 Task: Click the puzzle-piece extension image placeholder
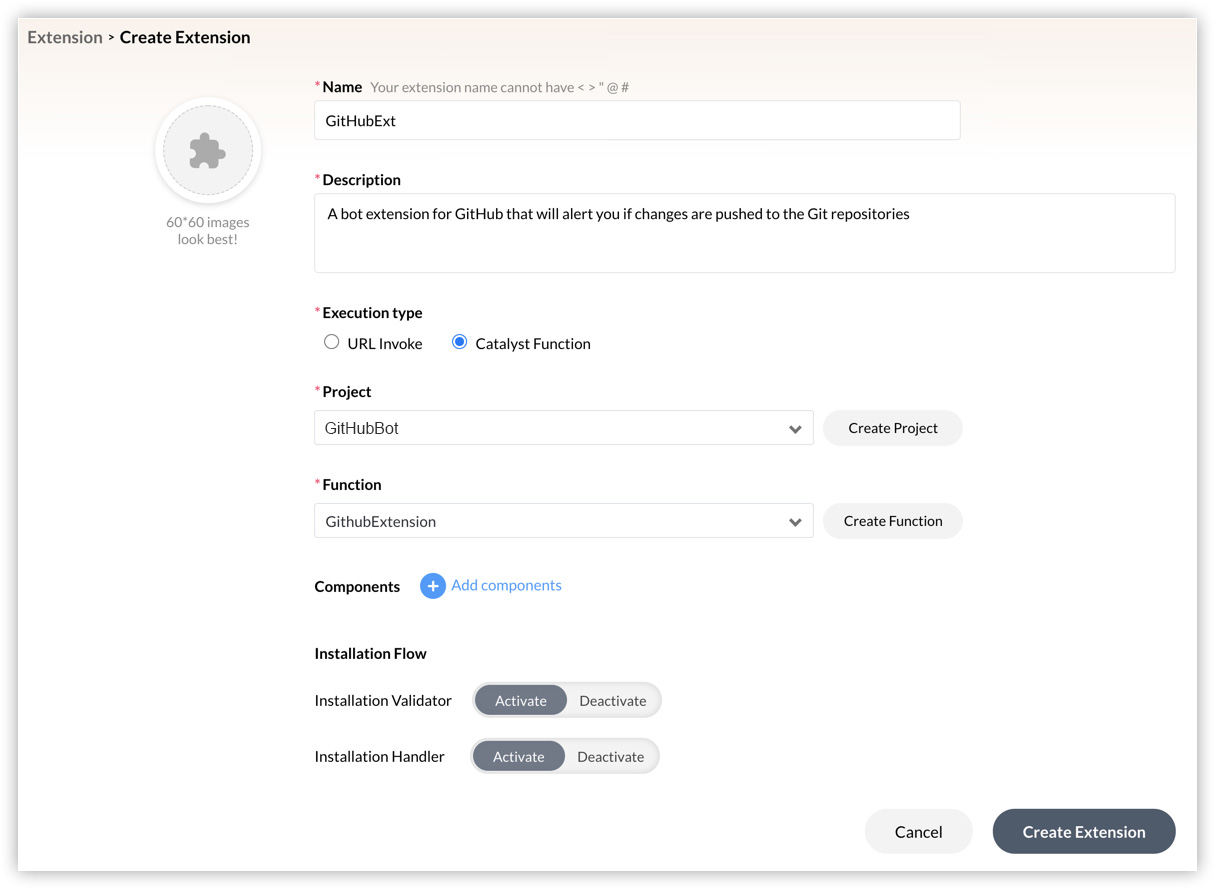[x=208, y=151]
